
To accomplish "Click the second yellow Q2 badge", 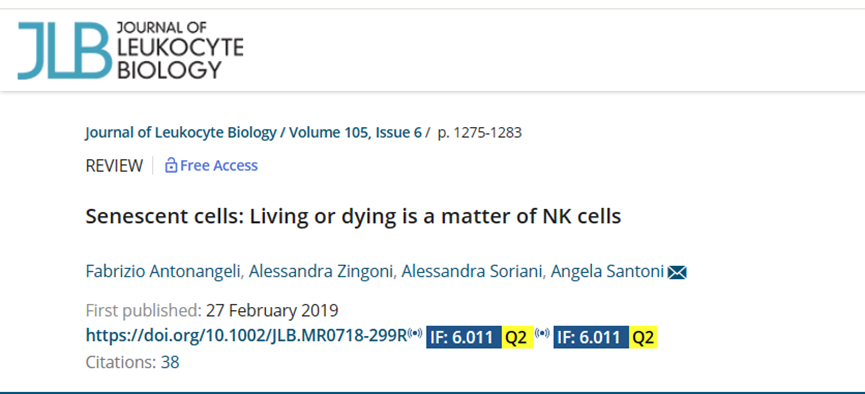I will (x=644, y=337).
